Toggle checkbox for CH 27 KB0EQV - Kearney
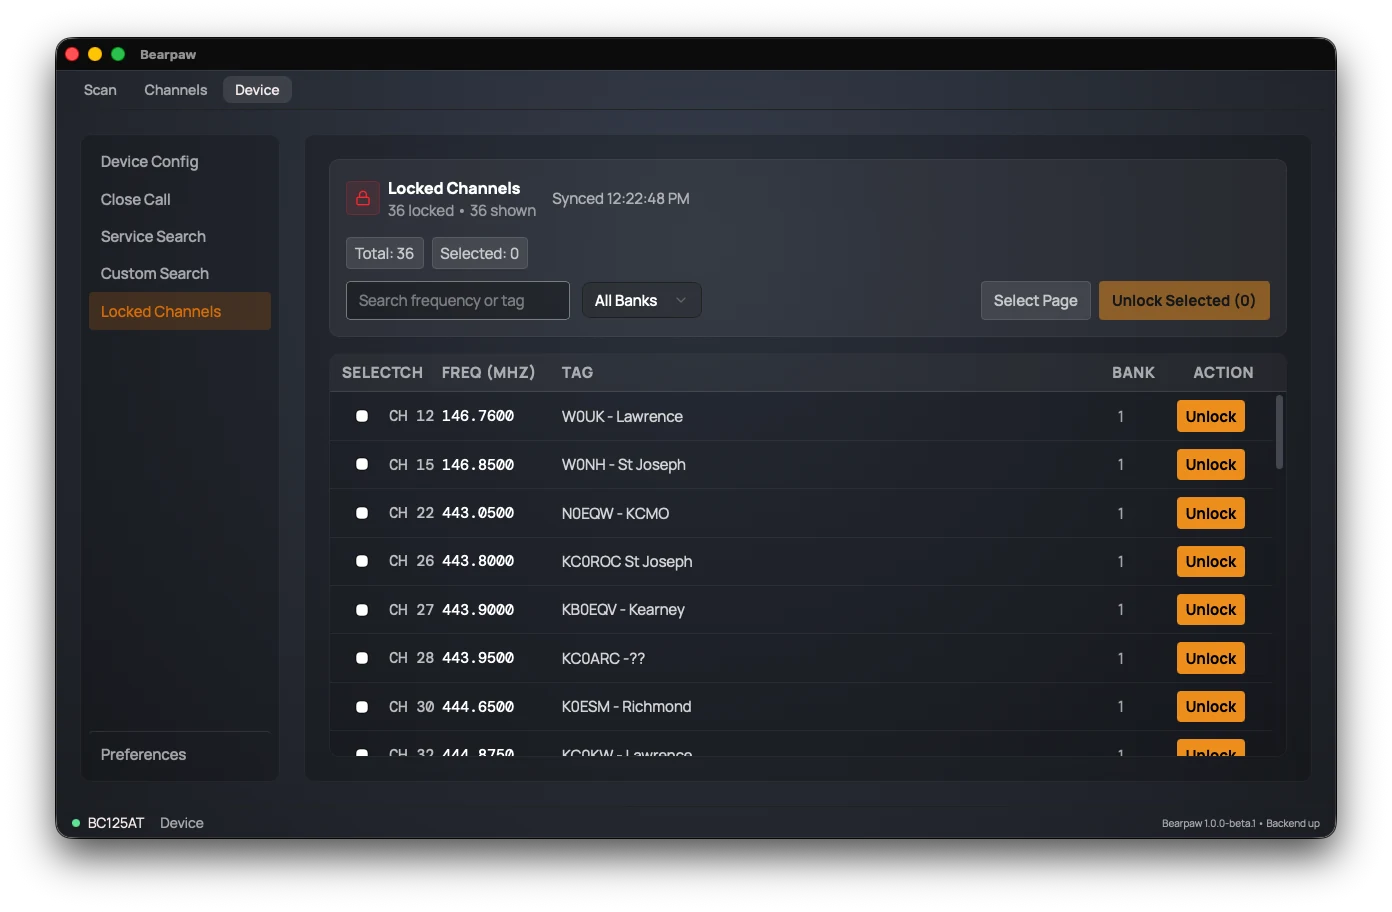1392x912 pixels. click(362, 610)
